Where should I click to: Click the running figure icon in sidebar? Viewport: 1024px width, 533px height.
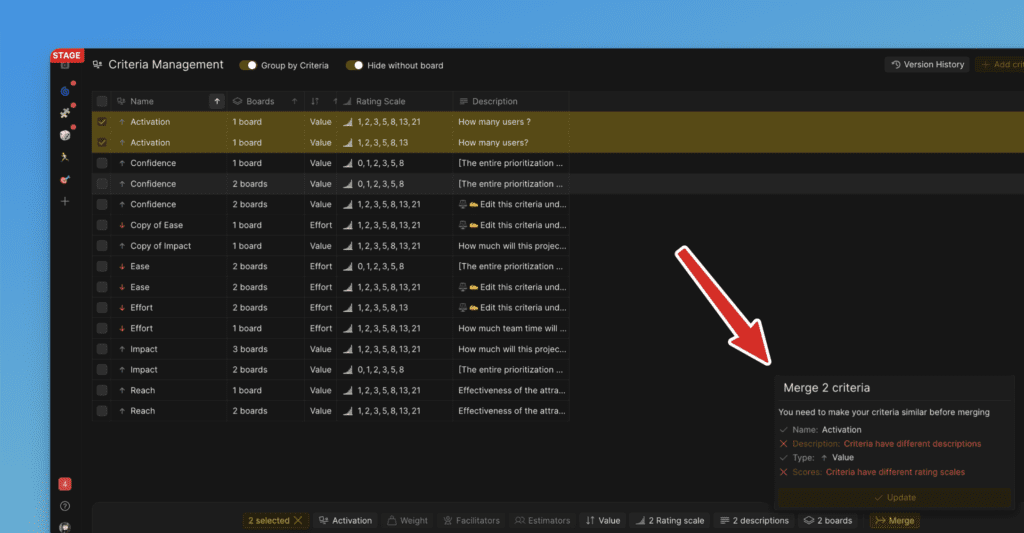pyautogui.click(x=65, y=157)
